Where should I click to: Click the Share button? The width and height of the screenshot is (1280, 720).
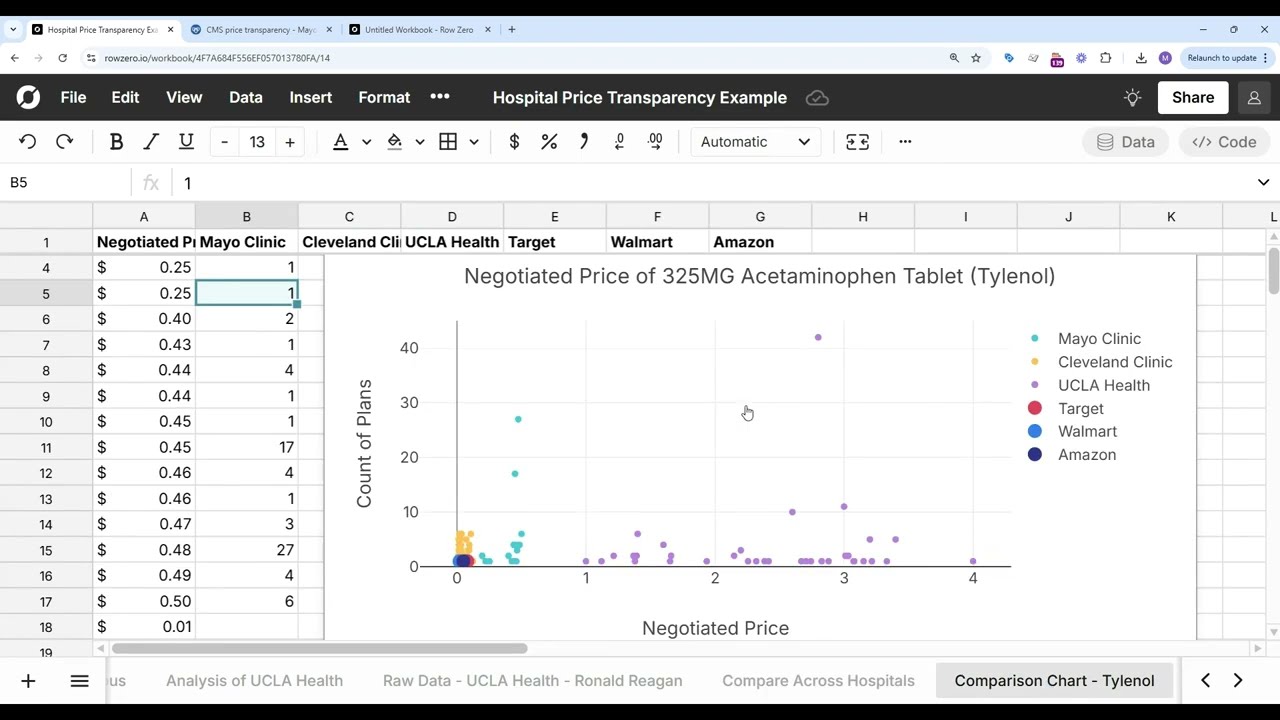pos(1193,98)
